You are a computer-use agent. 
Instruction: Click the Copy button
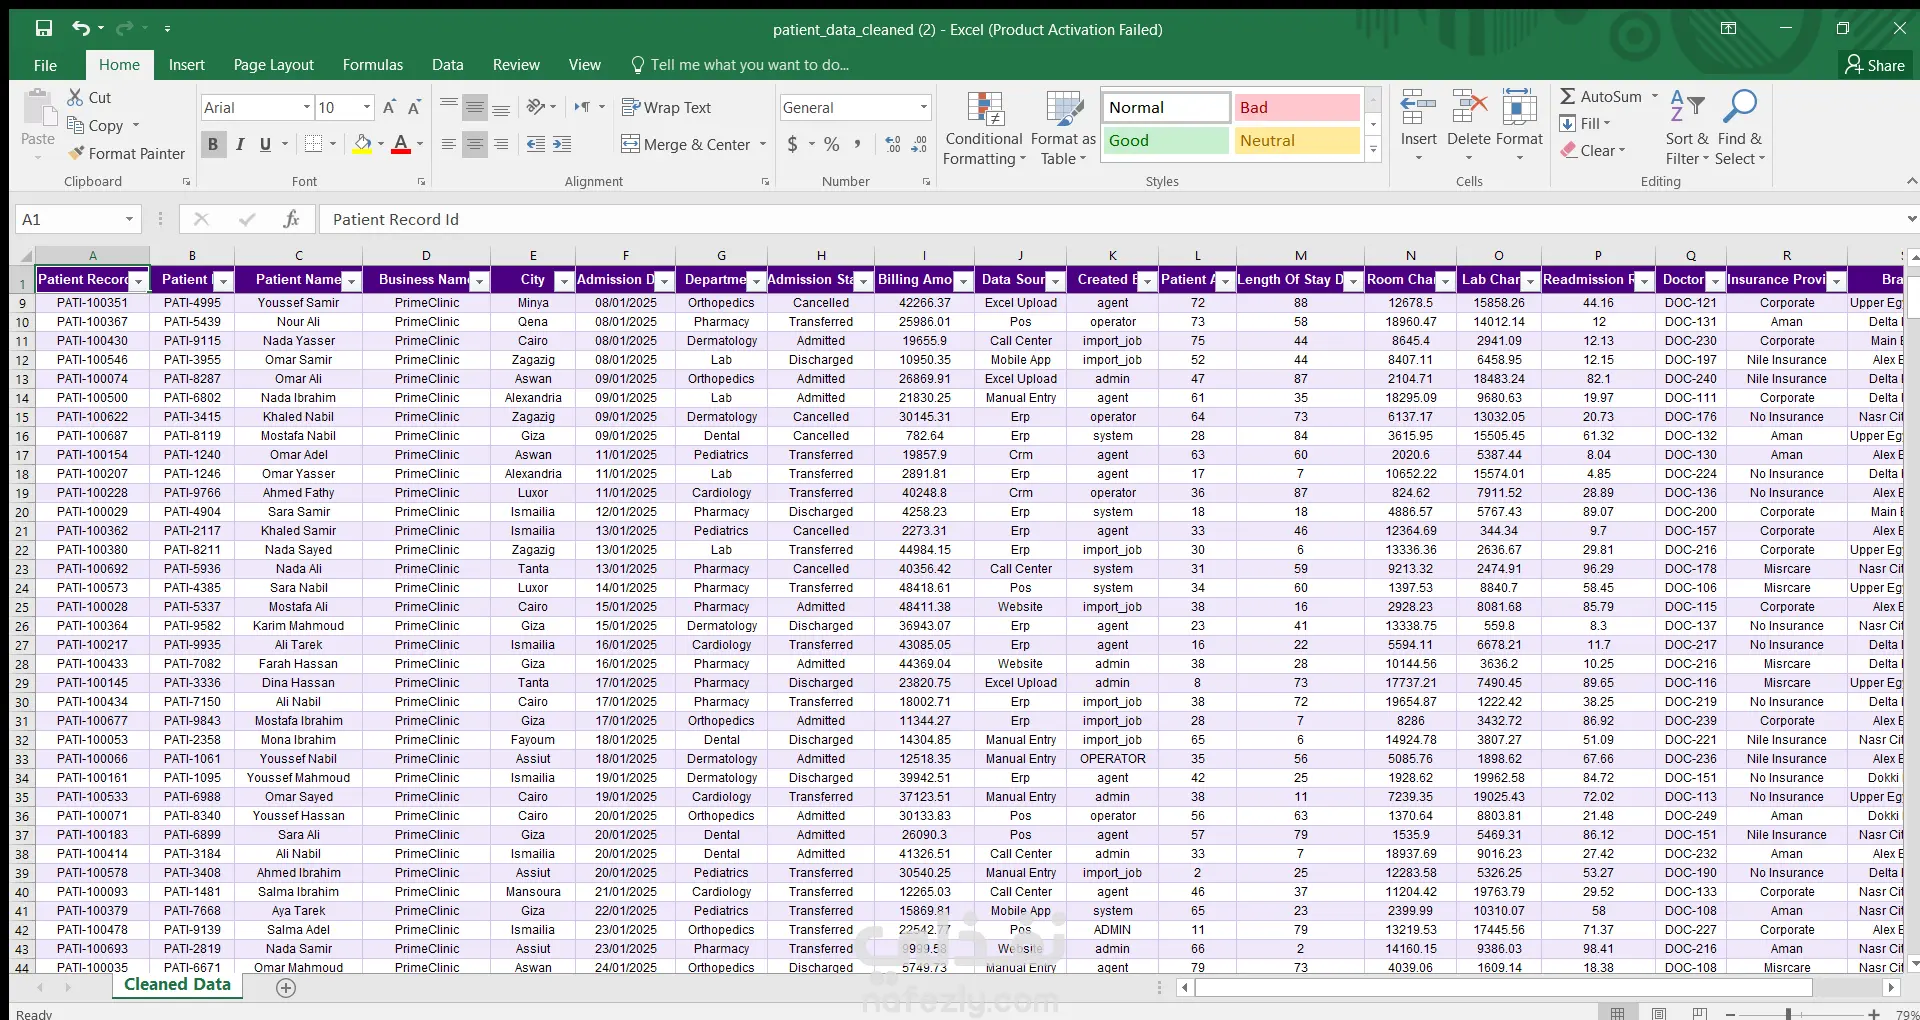click(95, 125)
